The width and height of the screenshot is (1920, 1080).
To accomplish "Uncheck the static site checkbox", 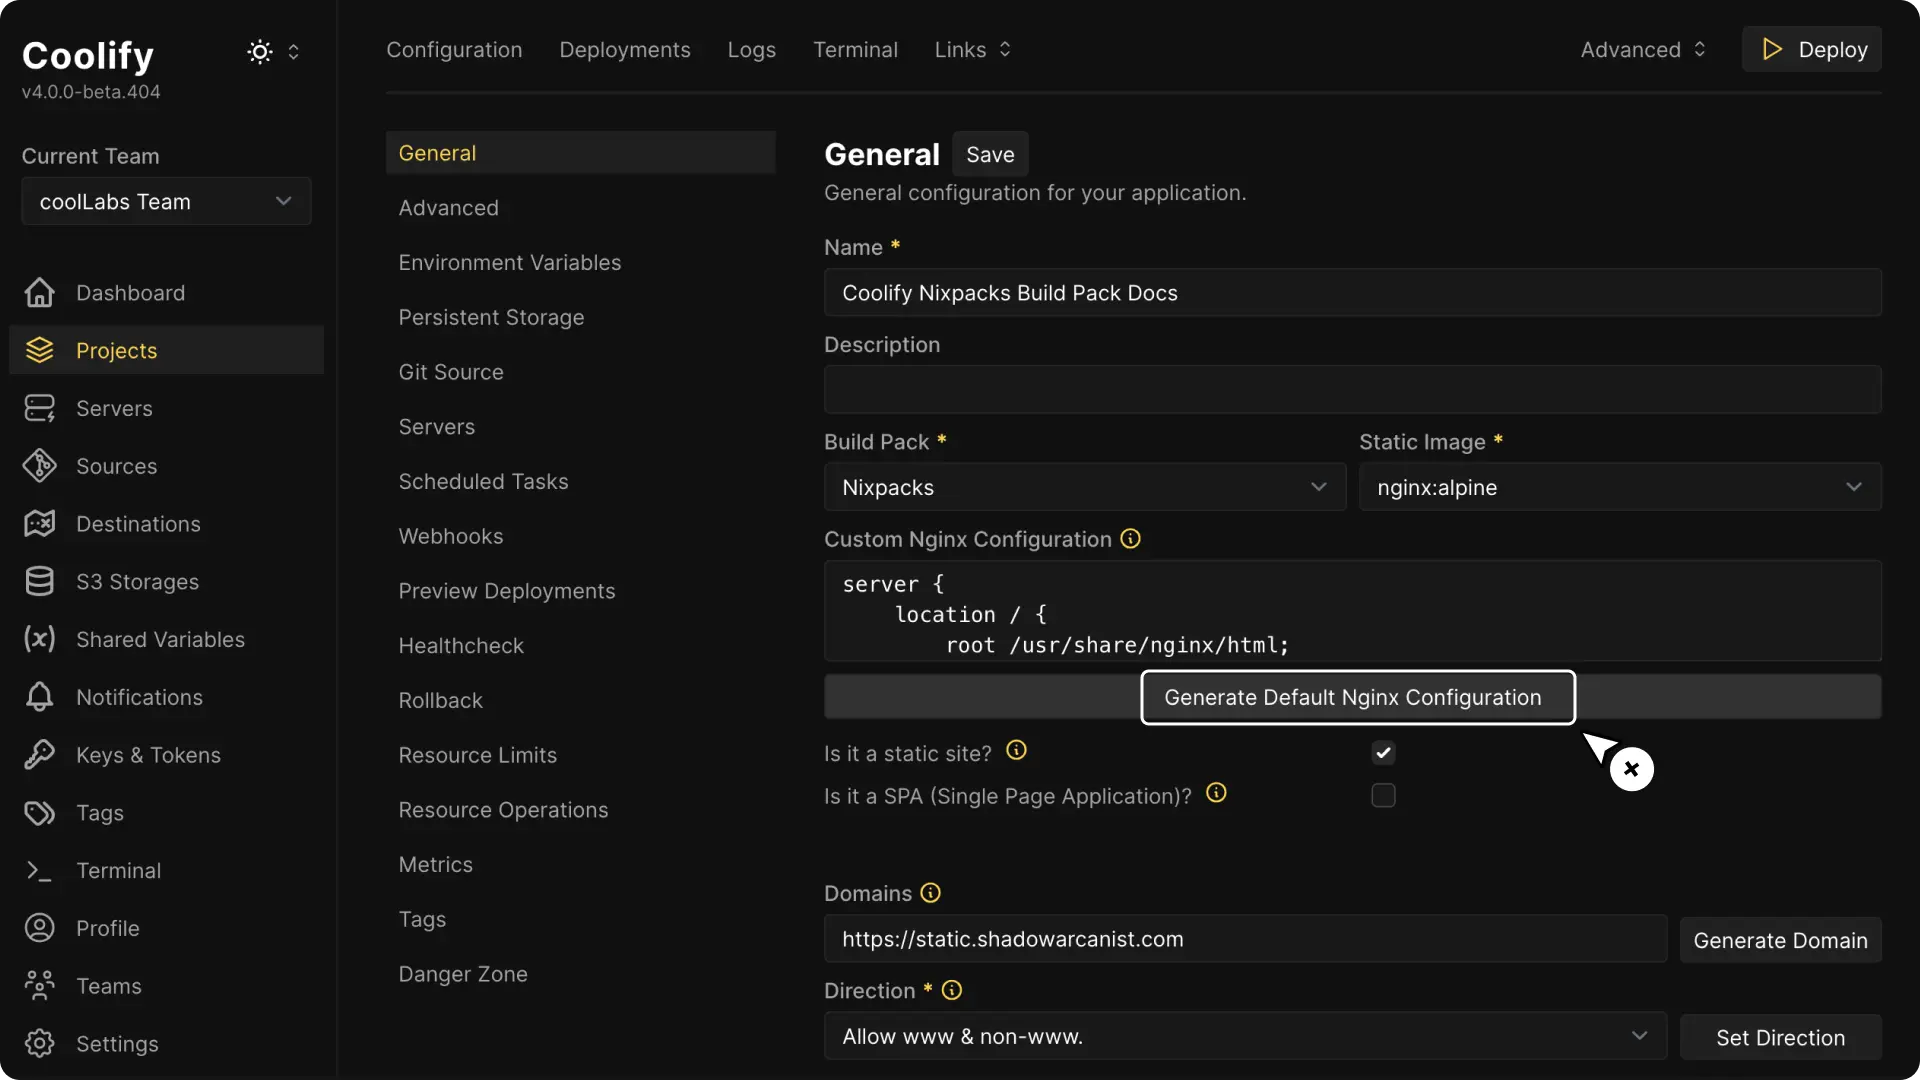I will click(x=1383, y=752).
